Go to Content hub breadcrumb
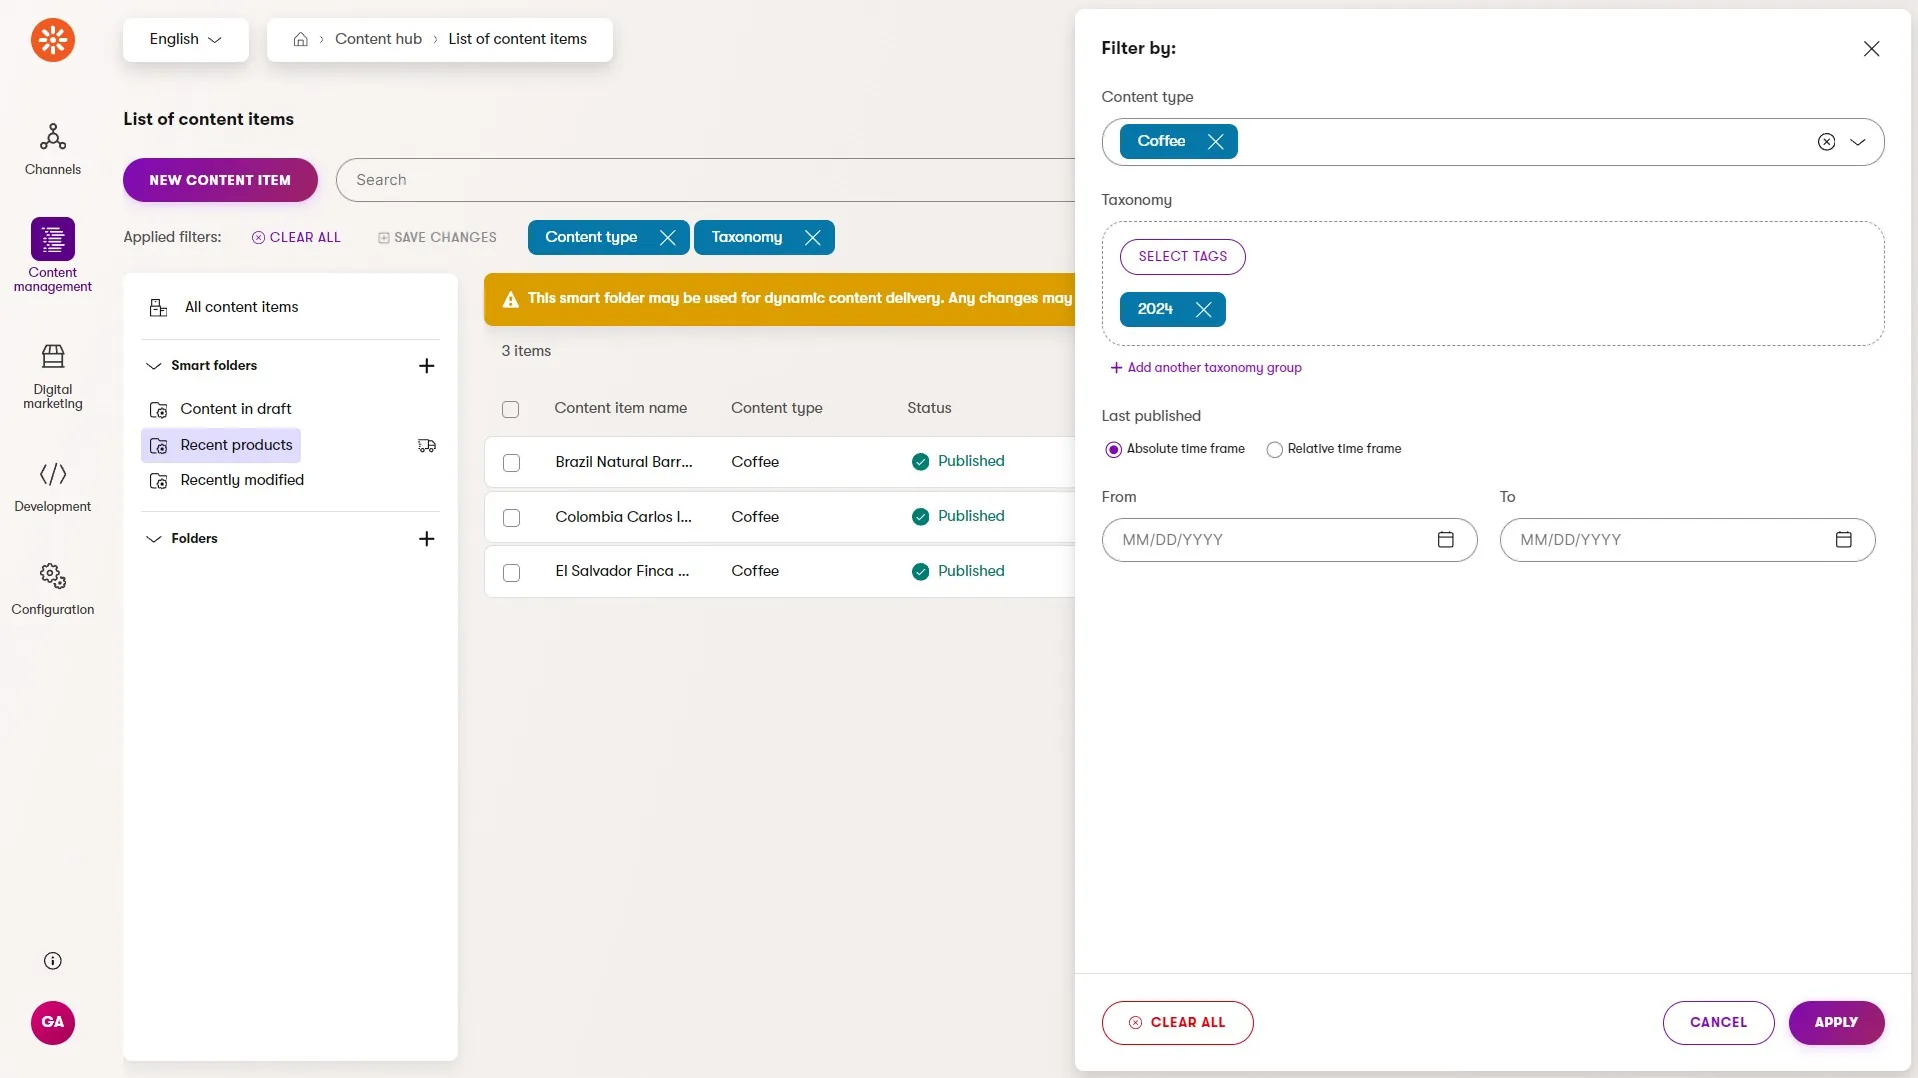This screenshot has width=1918, height=1078. [378, 39]
